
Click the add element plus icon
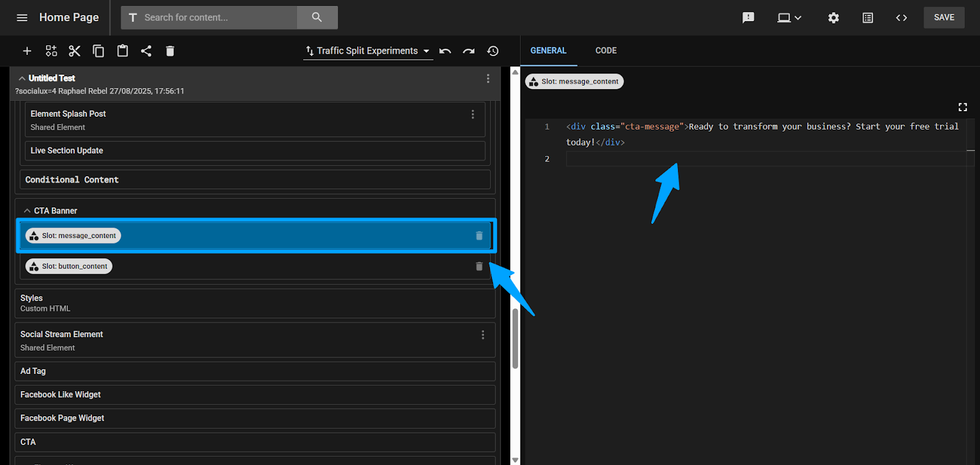(27, 51)
